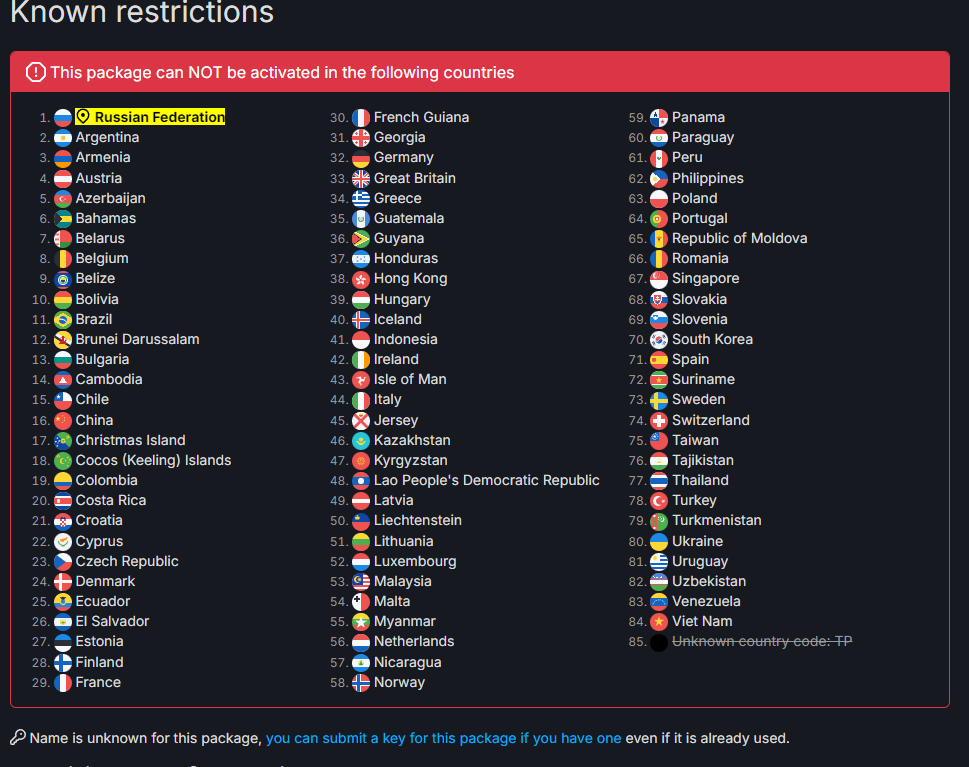Click the location pin icon beside Russian Federation
Screen dimensions: 969x767
[x=83, y=117]
